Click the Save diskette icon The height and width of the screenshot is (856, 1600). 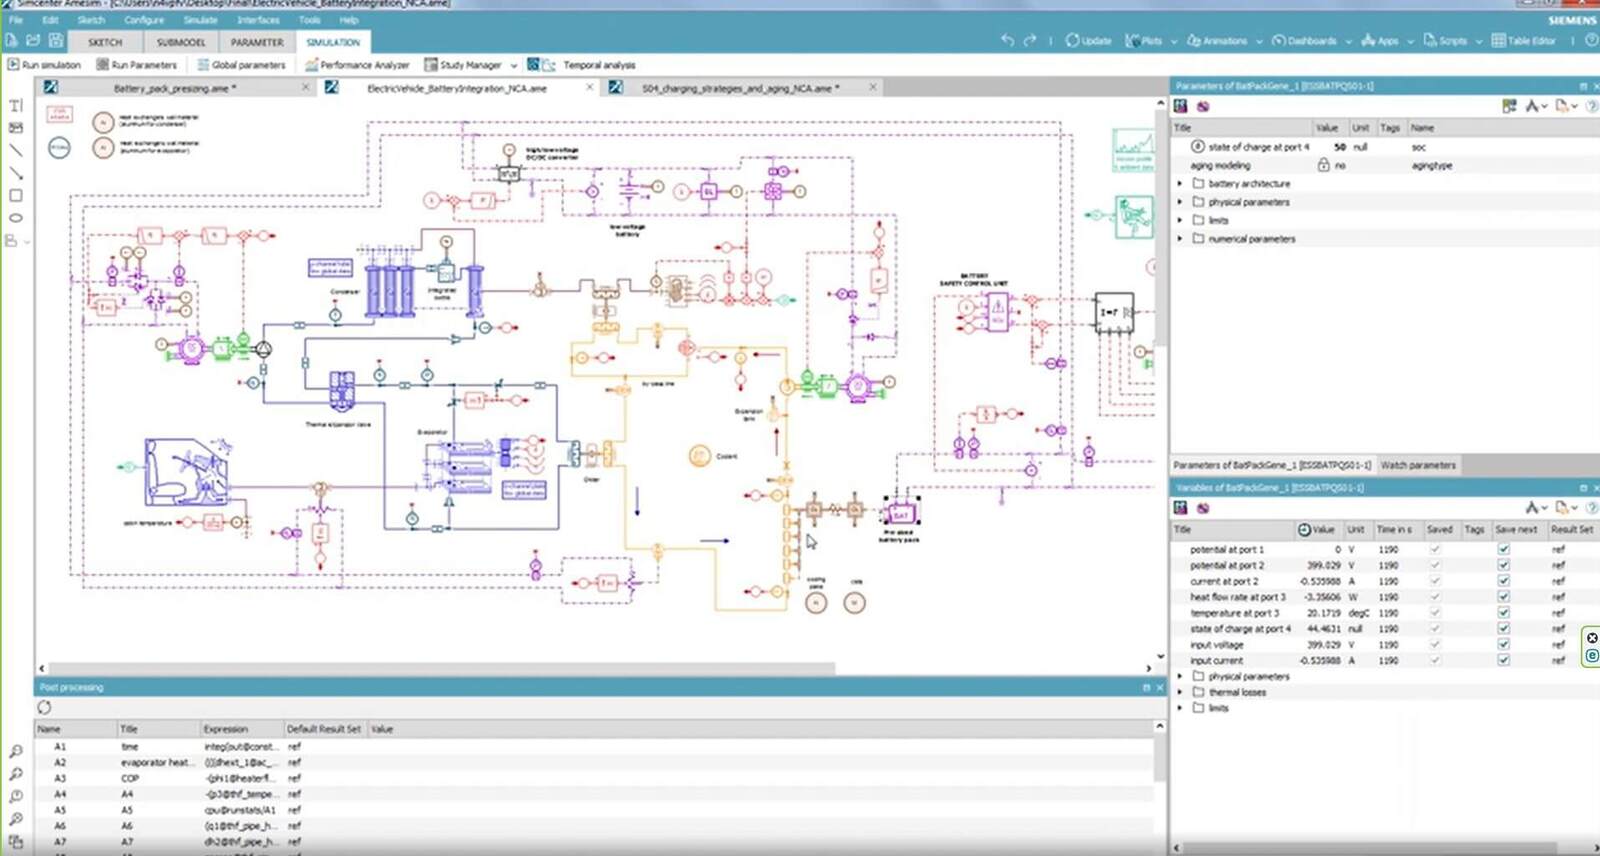56,41
